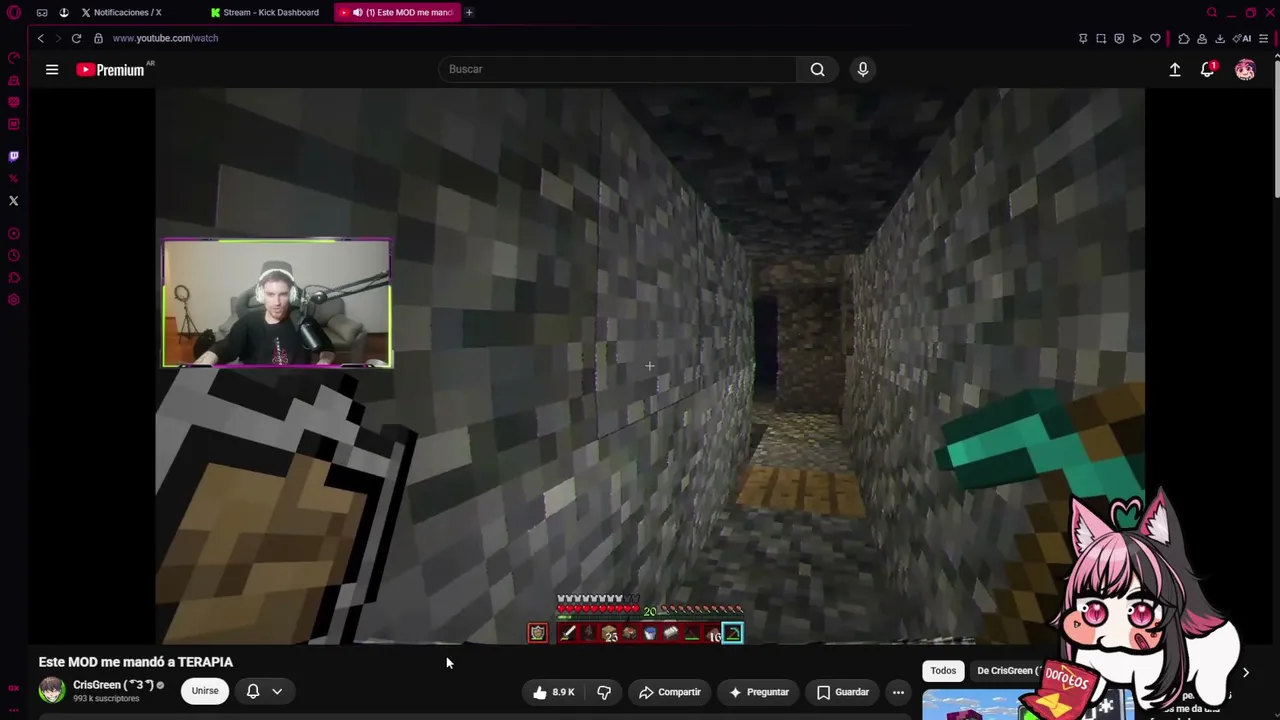1280x720 pixels.
Task: Start voice search with microphone
Action: click(x=863, y=69)
